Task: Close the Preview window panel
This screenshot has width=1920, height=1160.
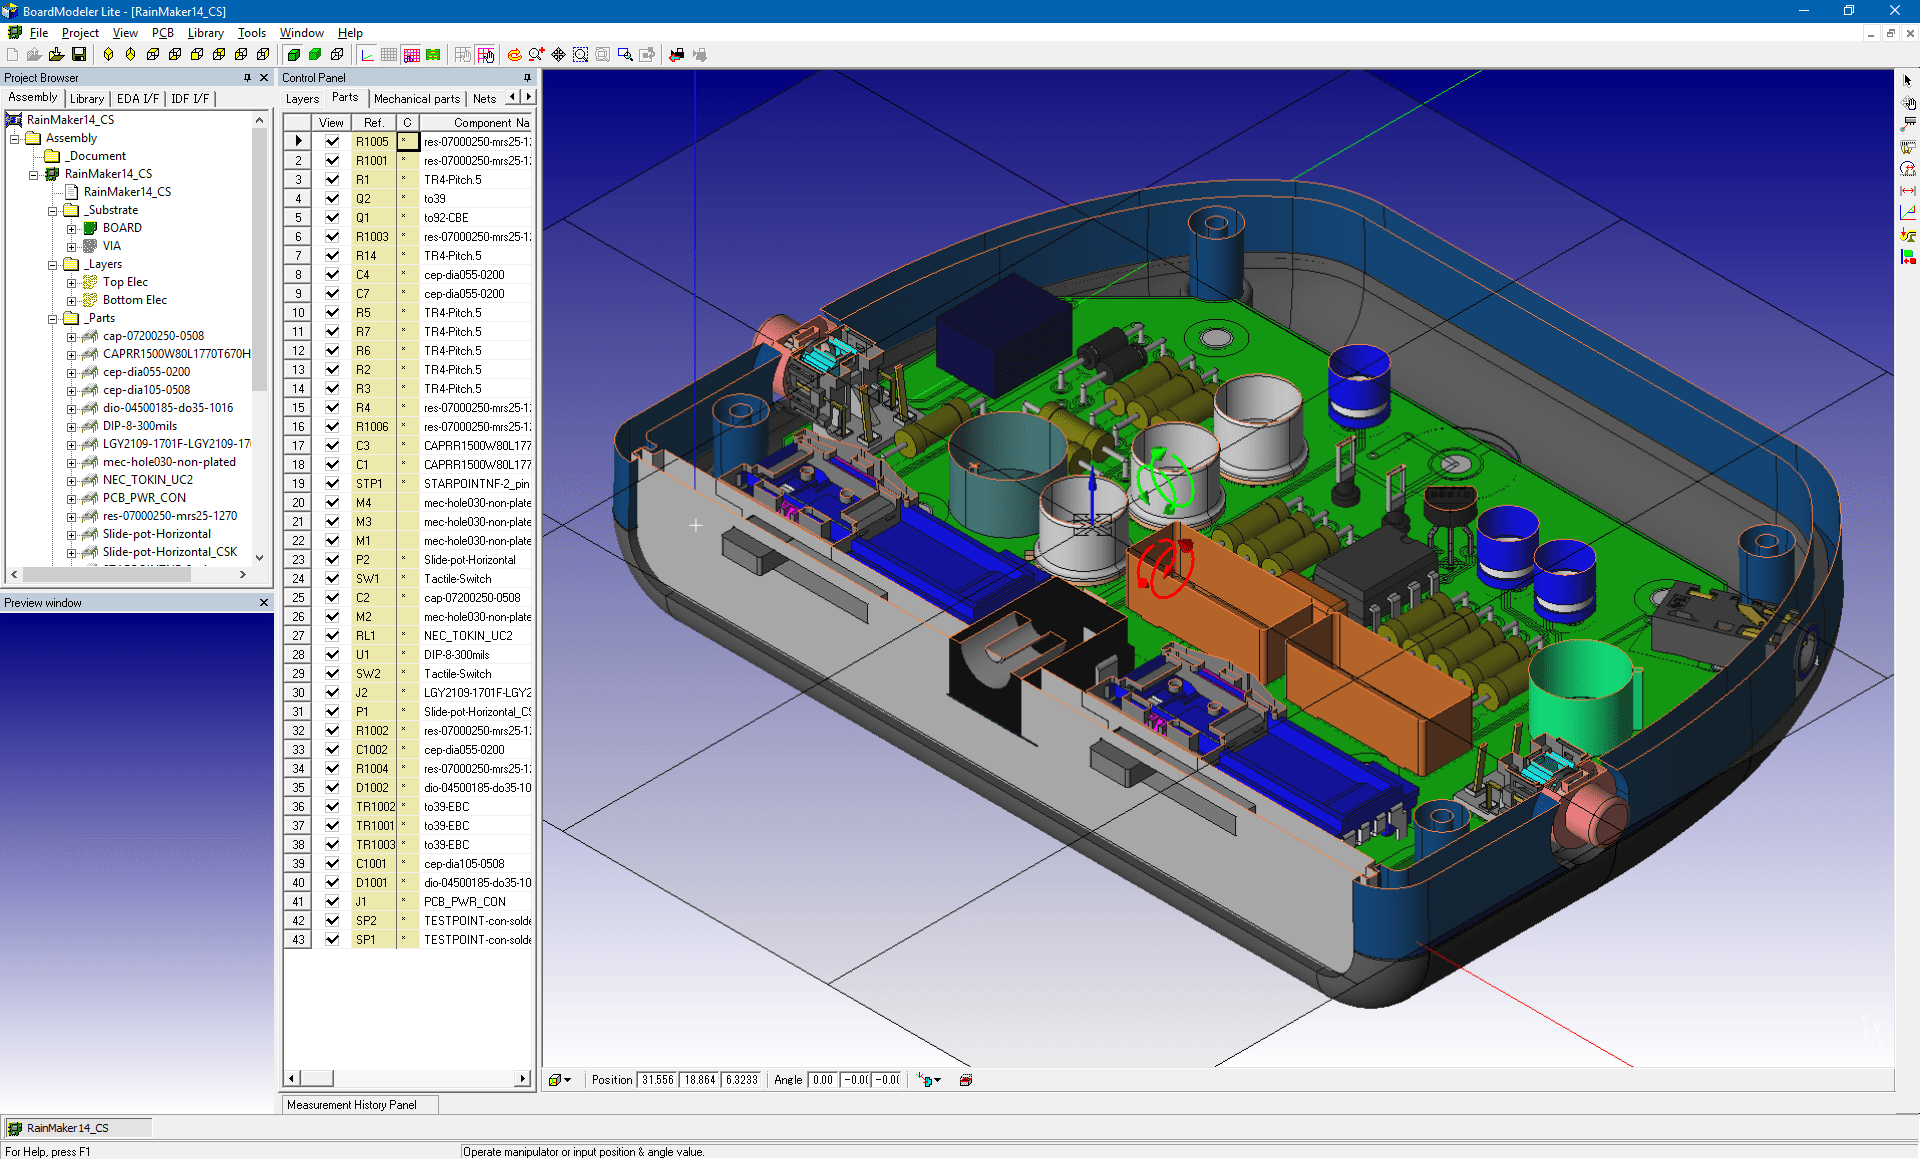Action: [x=264, y=603]
